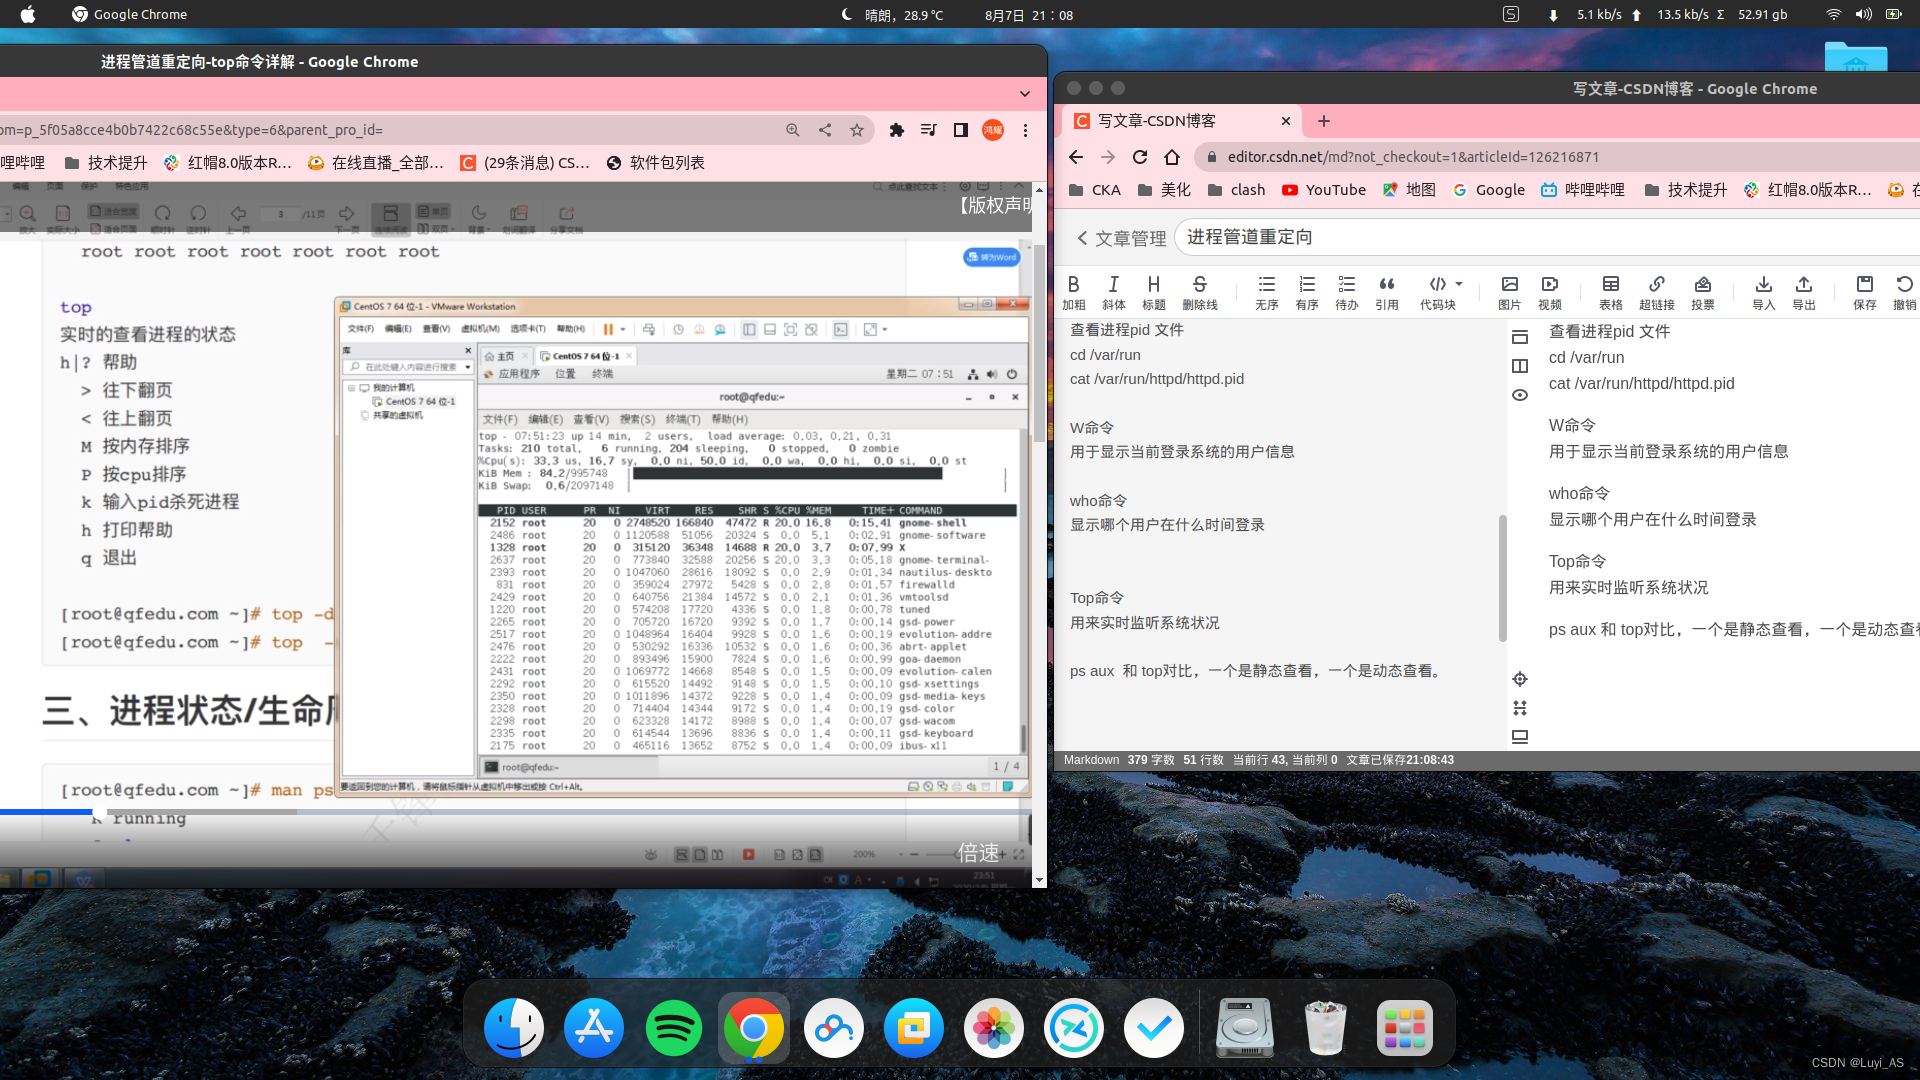Open Spotify from the dock
The width and height of the screenshot is (1920, 1080).
tap(674, 1028)
